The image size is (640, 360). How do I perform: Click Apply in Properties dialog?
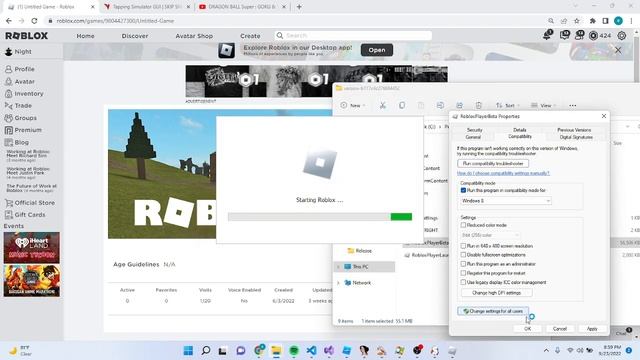(x=592, y=329)
